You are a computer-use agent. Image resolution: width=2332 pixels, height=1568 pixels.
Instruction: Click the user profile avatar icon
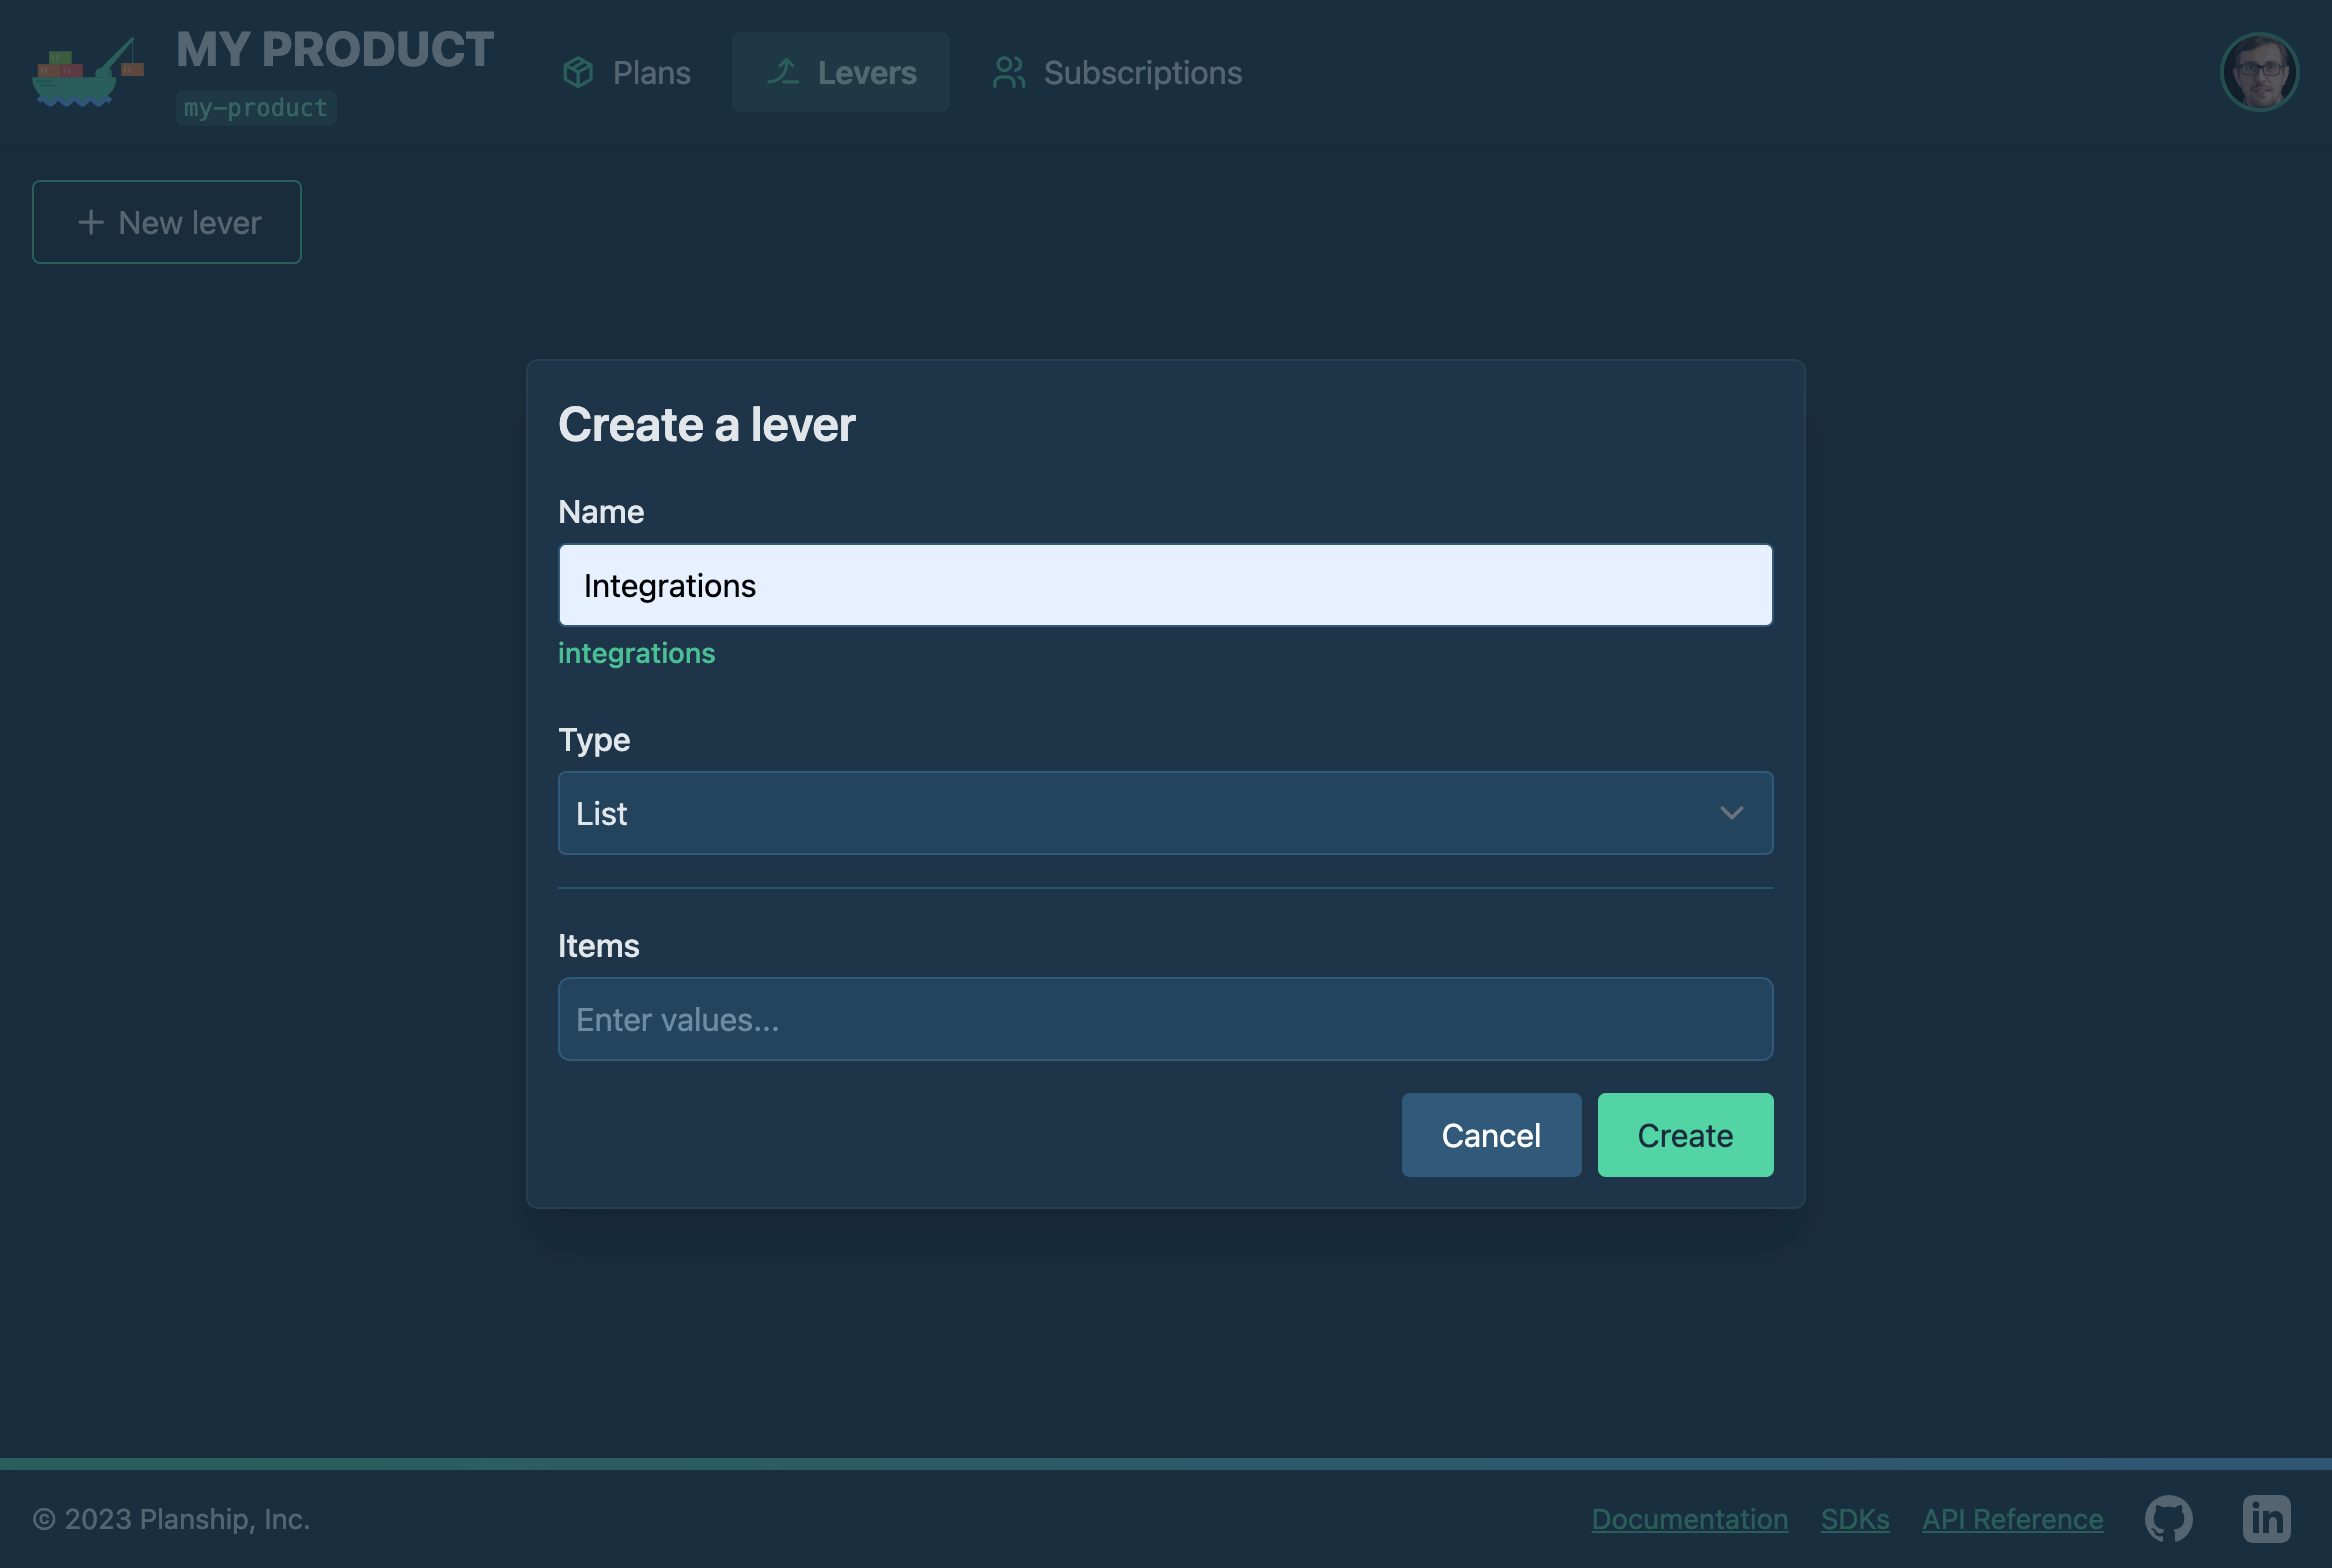(x=2259, y=72)
